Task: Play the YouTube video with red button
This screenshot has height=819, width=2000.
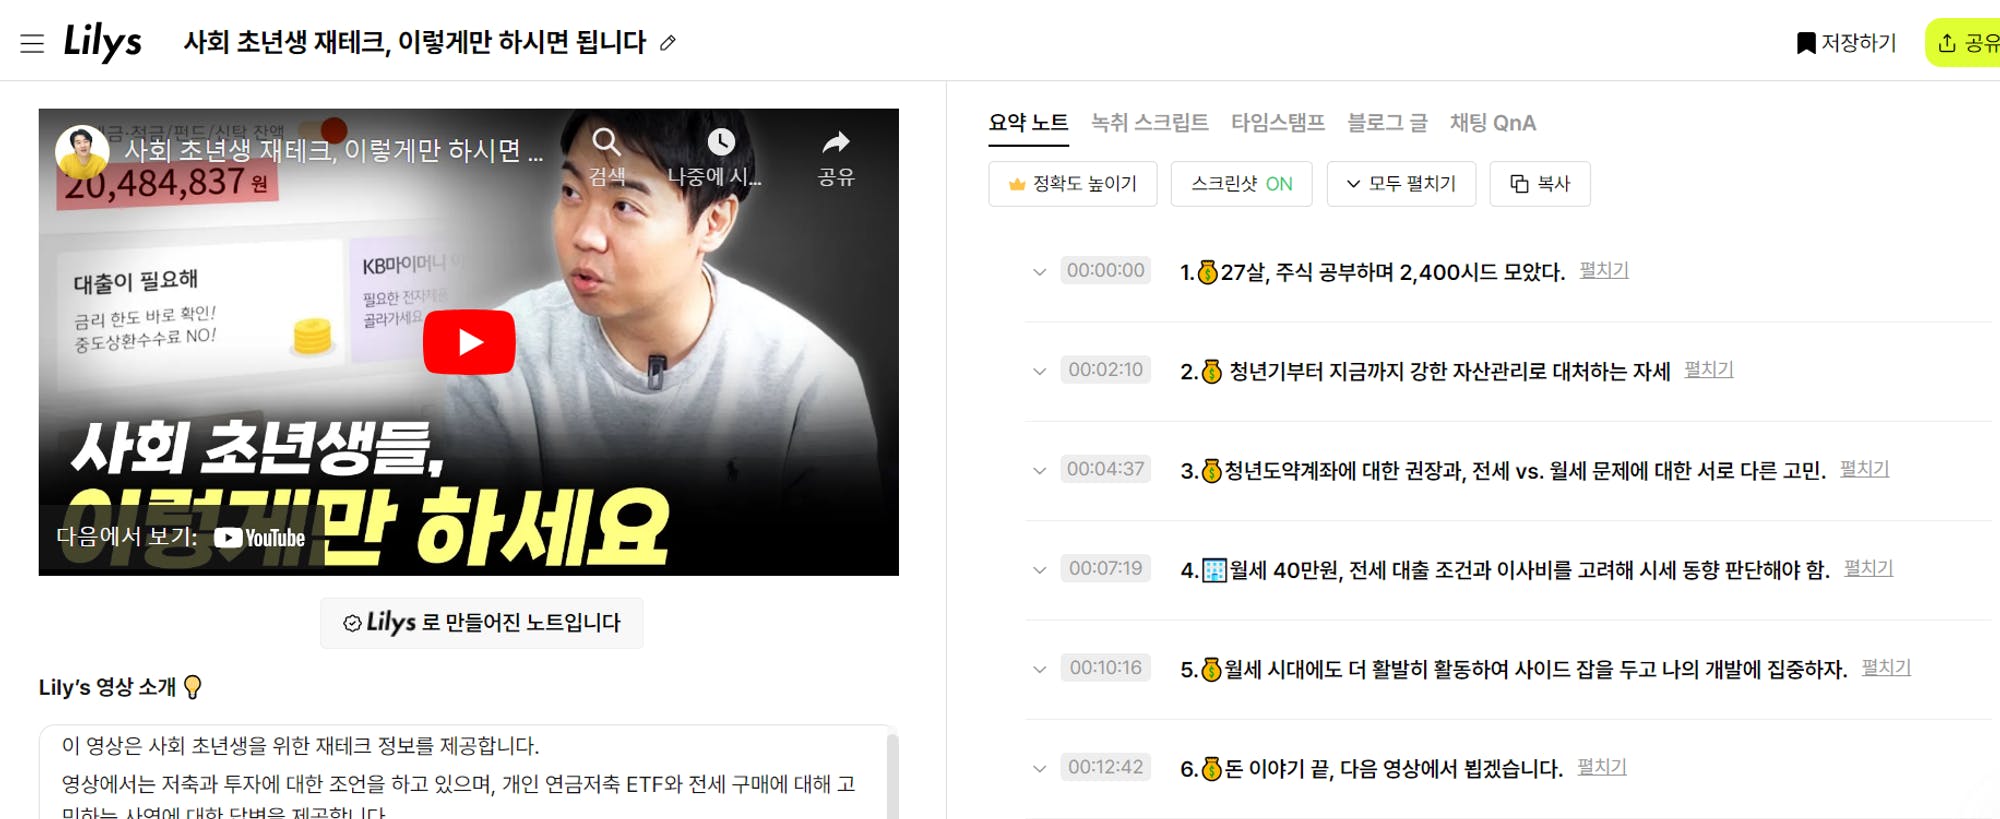Action: (469, 342)
